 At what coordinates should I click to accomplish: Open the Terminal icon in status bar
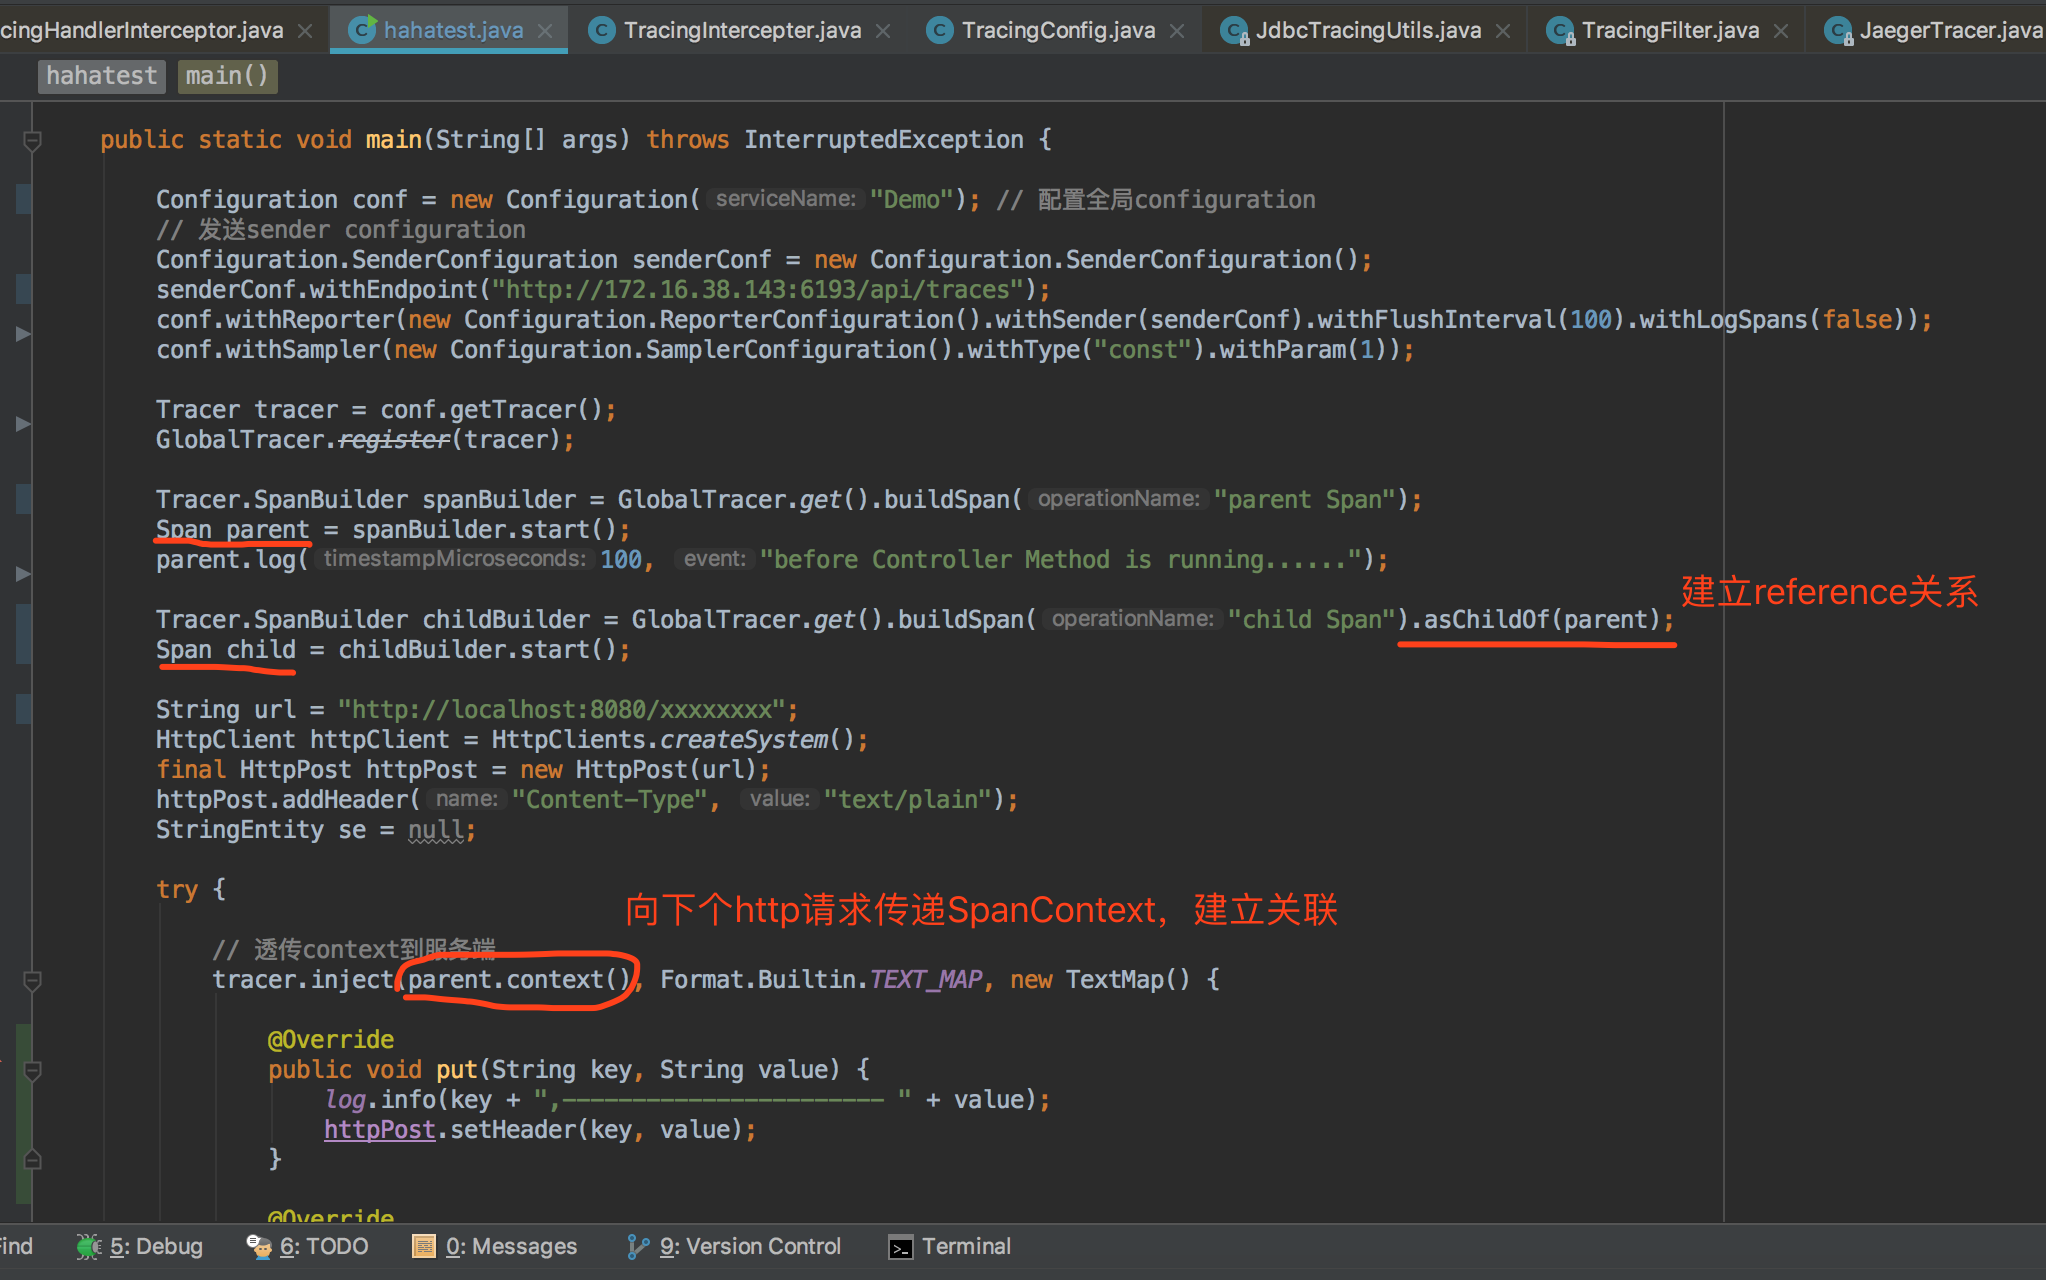pyautogui.click(x=900, y=1247)
